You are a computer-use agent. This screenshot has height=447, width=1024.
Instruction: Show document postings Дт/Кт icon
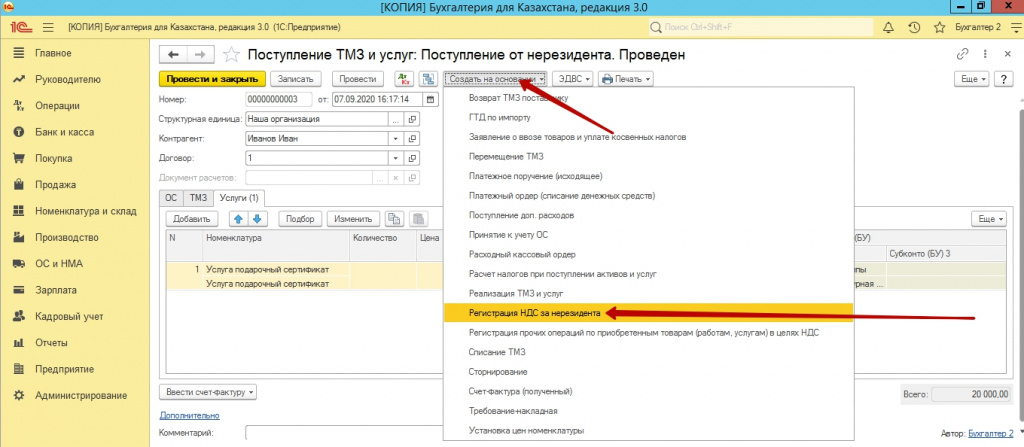404,79
